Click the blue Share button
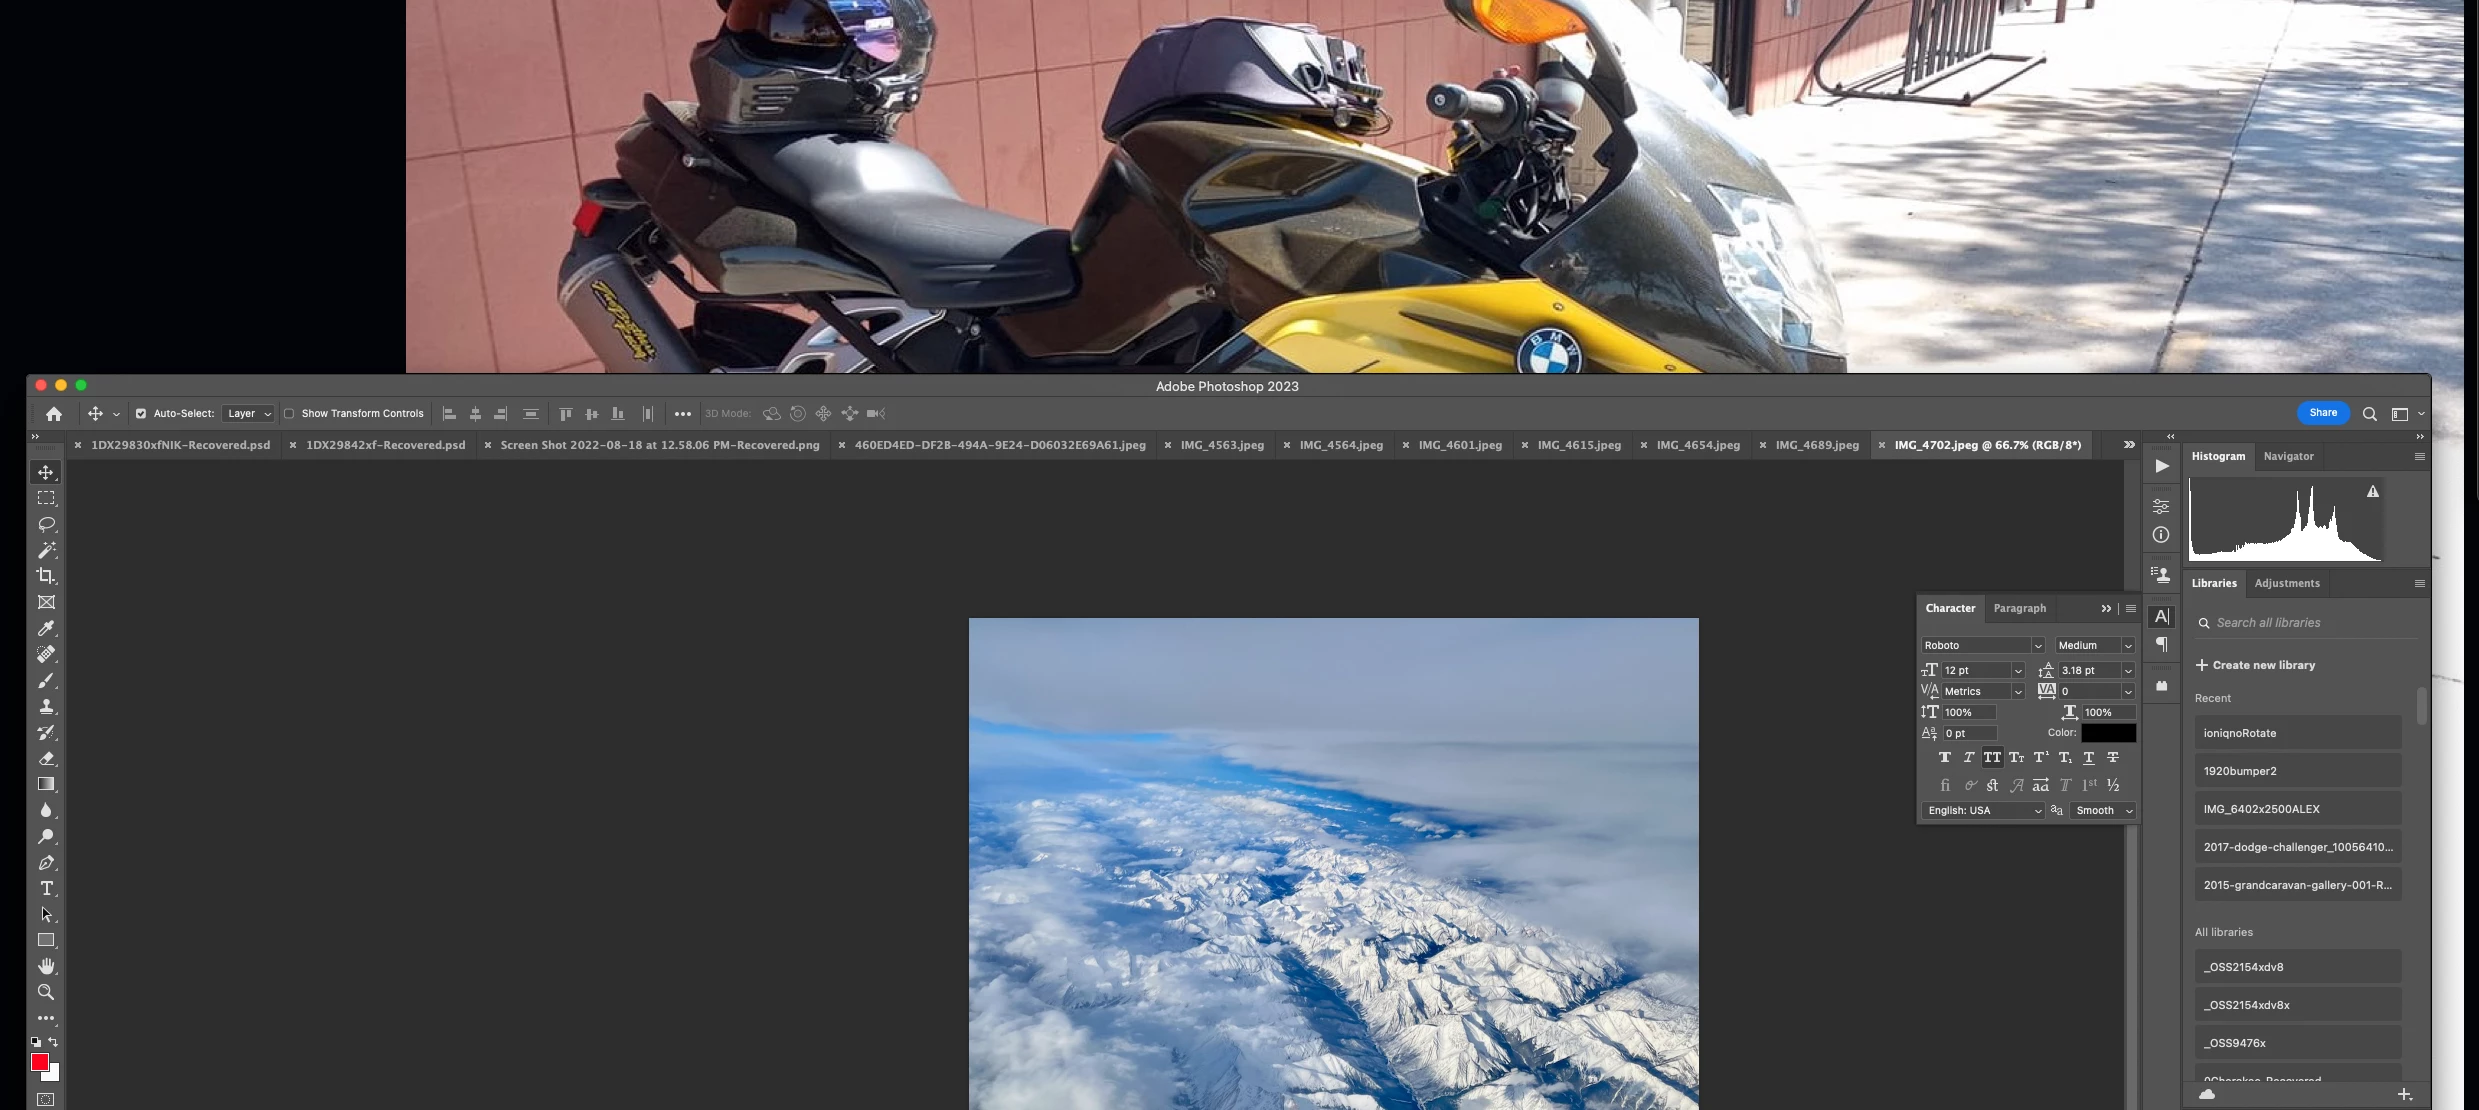 (2322, 413)
